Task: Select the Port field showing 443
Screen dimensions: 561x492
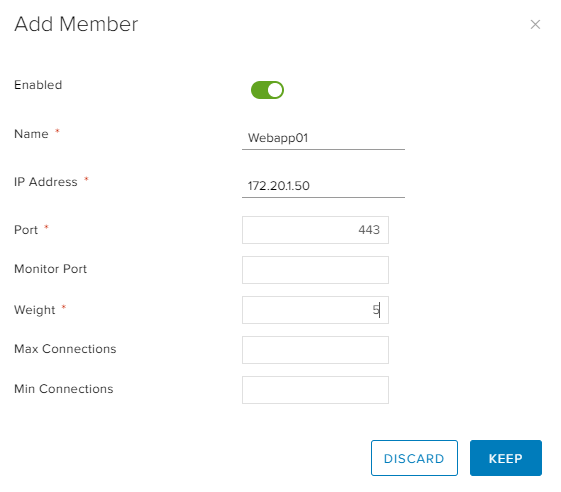Action: point(315,230)
